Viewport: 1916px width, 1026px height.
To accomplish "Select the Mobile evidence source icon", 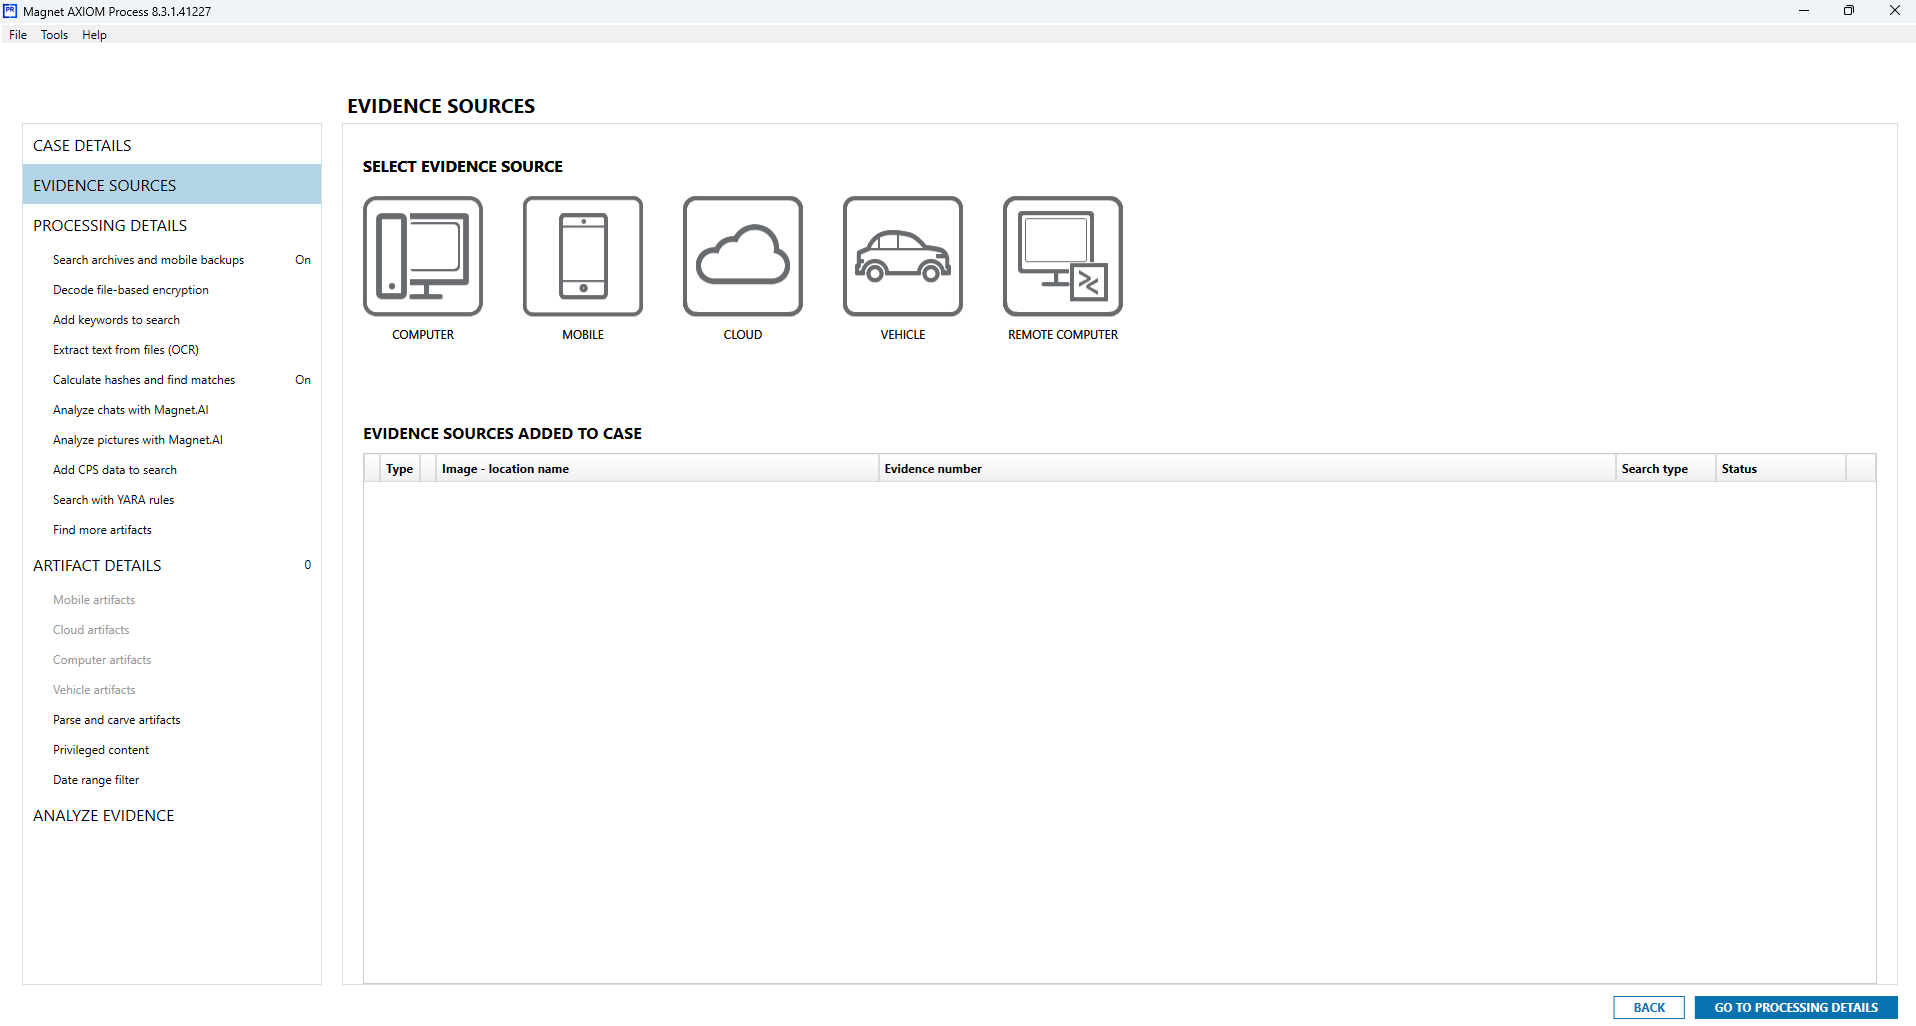I will 583,256.
